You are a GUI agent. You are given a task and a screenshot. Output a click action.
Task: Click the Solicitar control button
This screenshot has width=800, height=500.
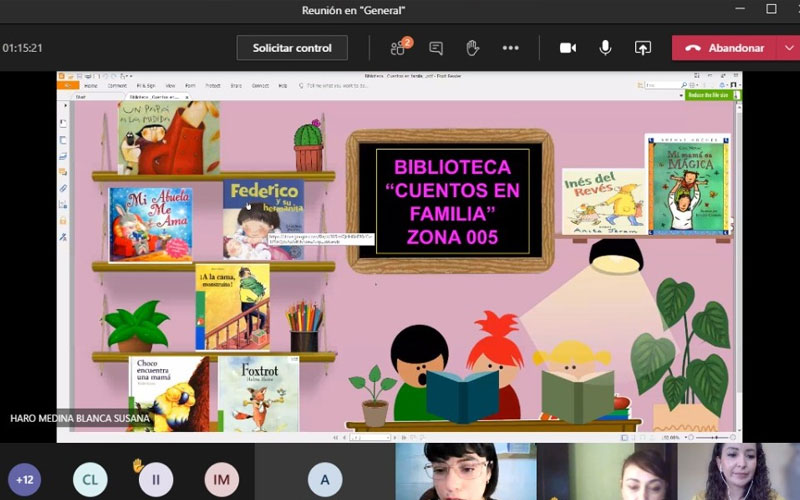pyautogui.click(x=292, y=48)
